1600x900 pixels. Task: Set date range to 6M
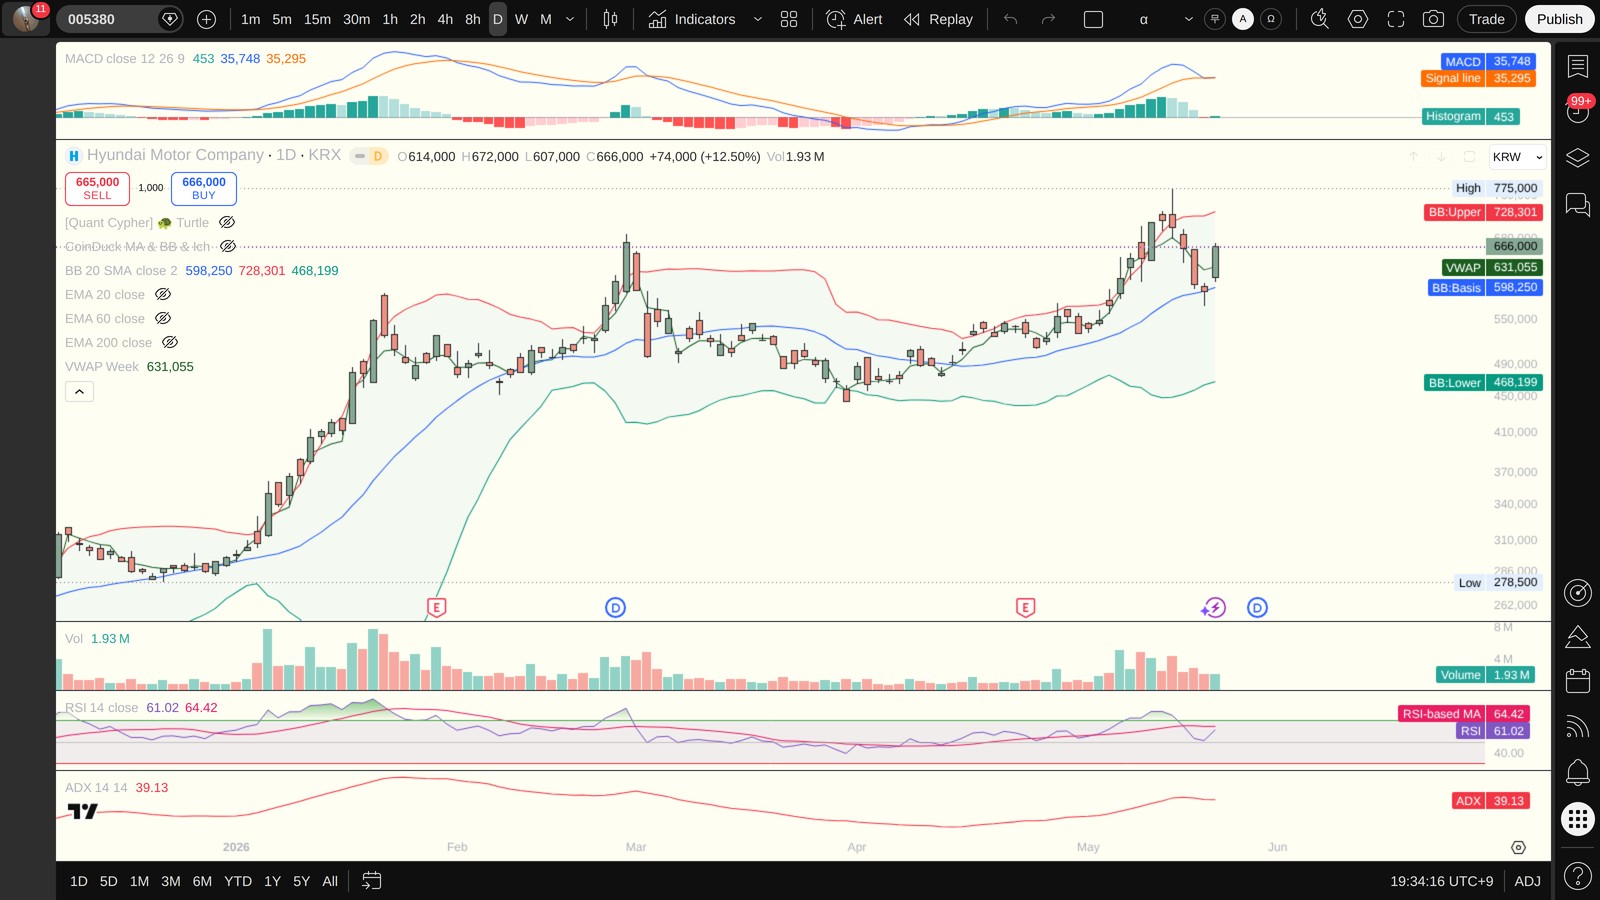click(x=202, y=881)
